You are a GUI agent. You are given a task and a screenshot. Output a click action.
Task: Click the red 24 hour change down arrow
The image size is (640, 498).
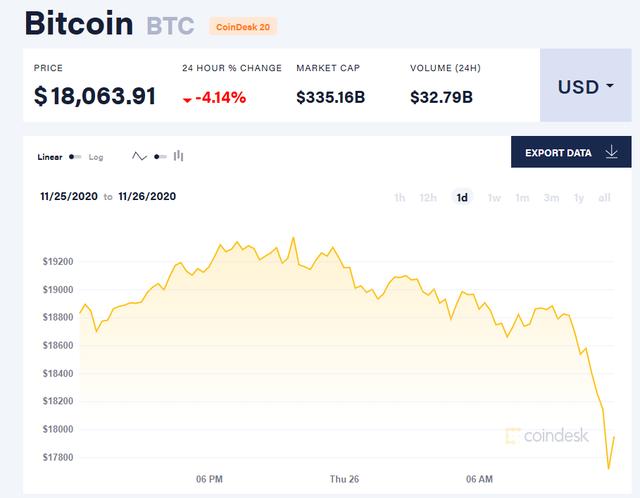[188, 100]
